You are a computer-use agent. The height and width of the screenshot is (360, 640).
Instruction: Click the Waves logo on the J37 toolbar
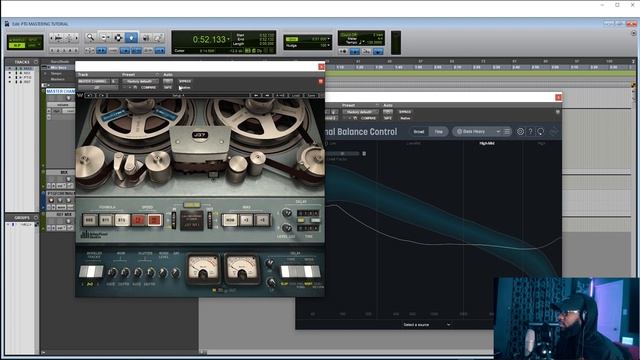click(x=80, y=95)
